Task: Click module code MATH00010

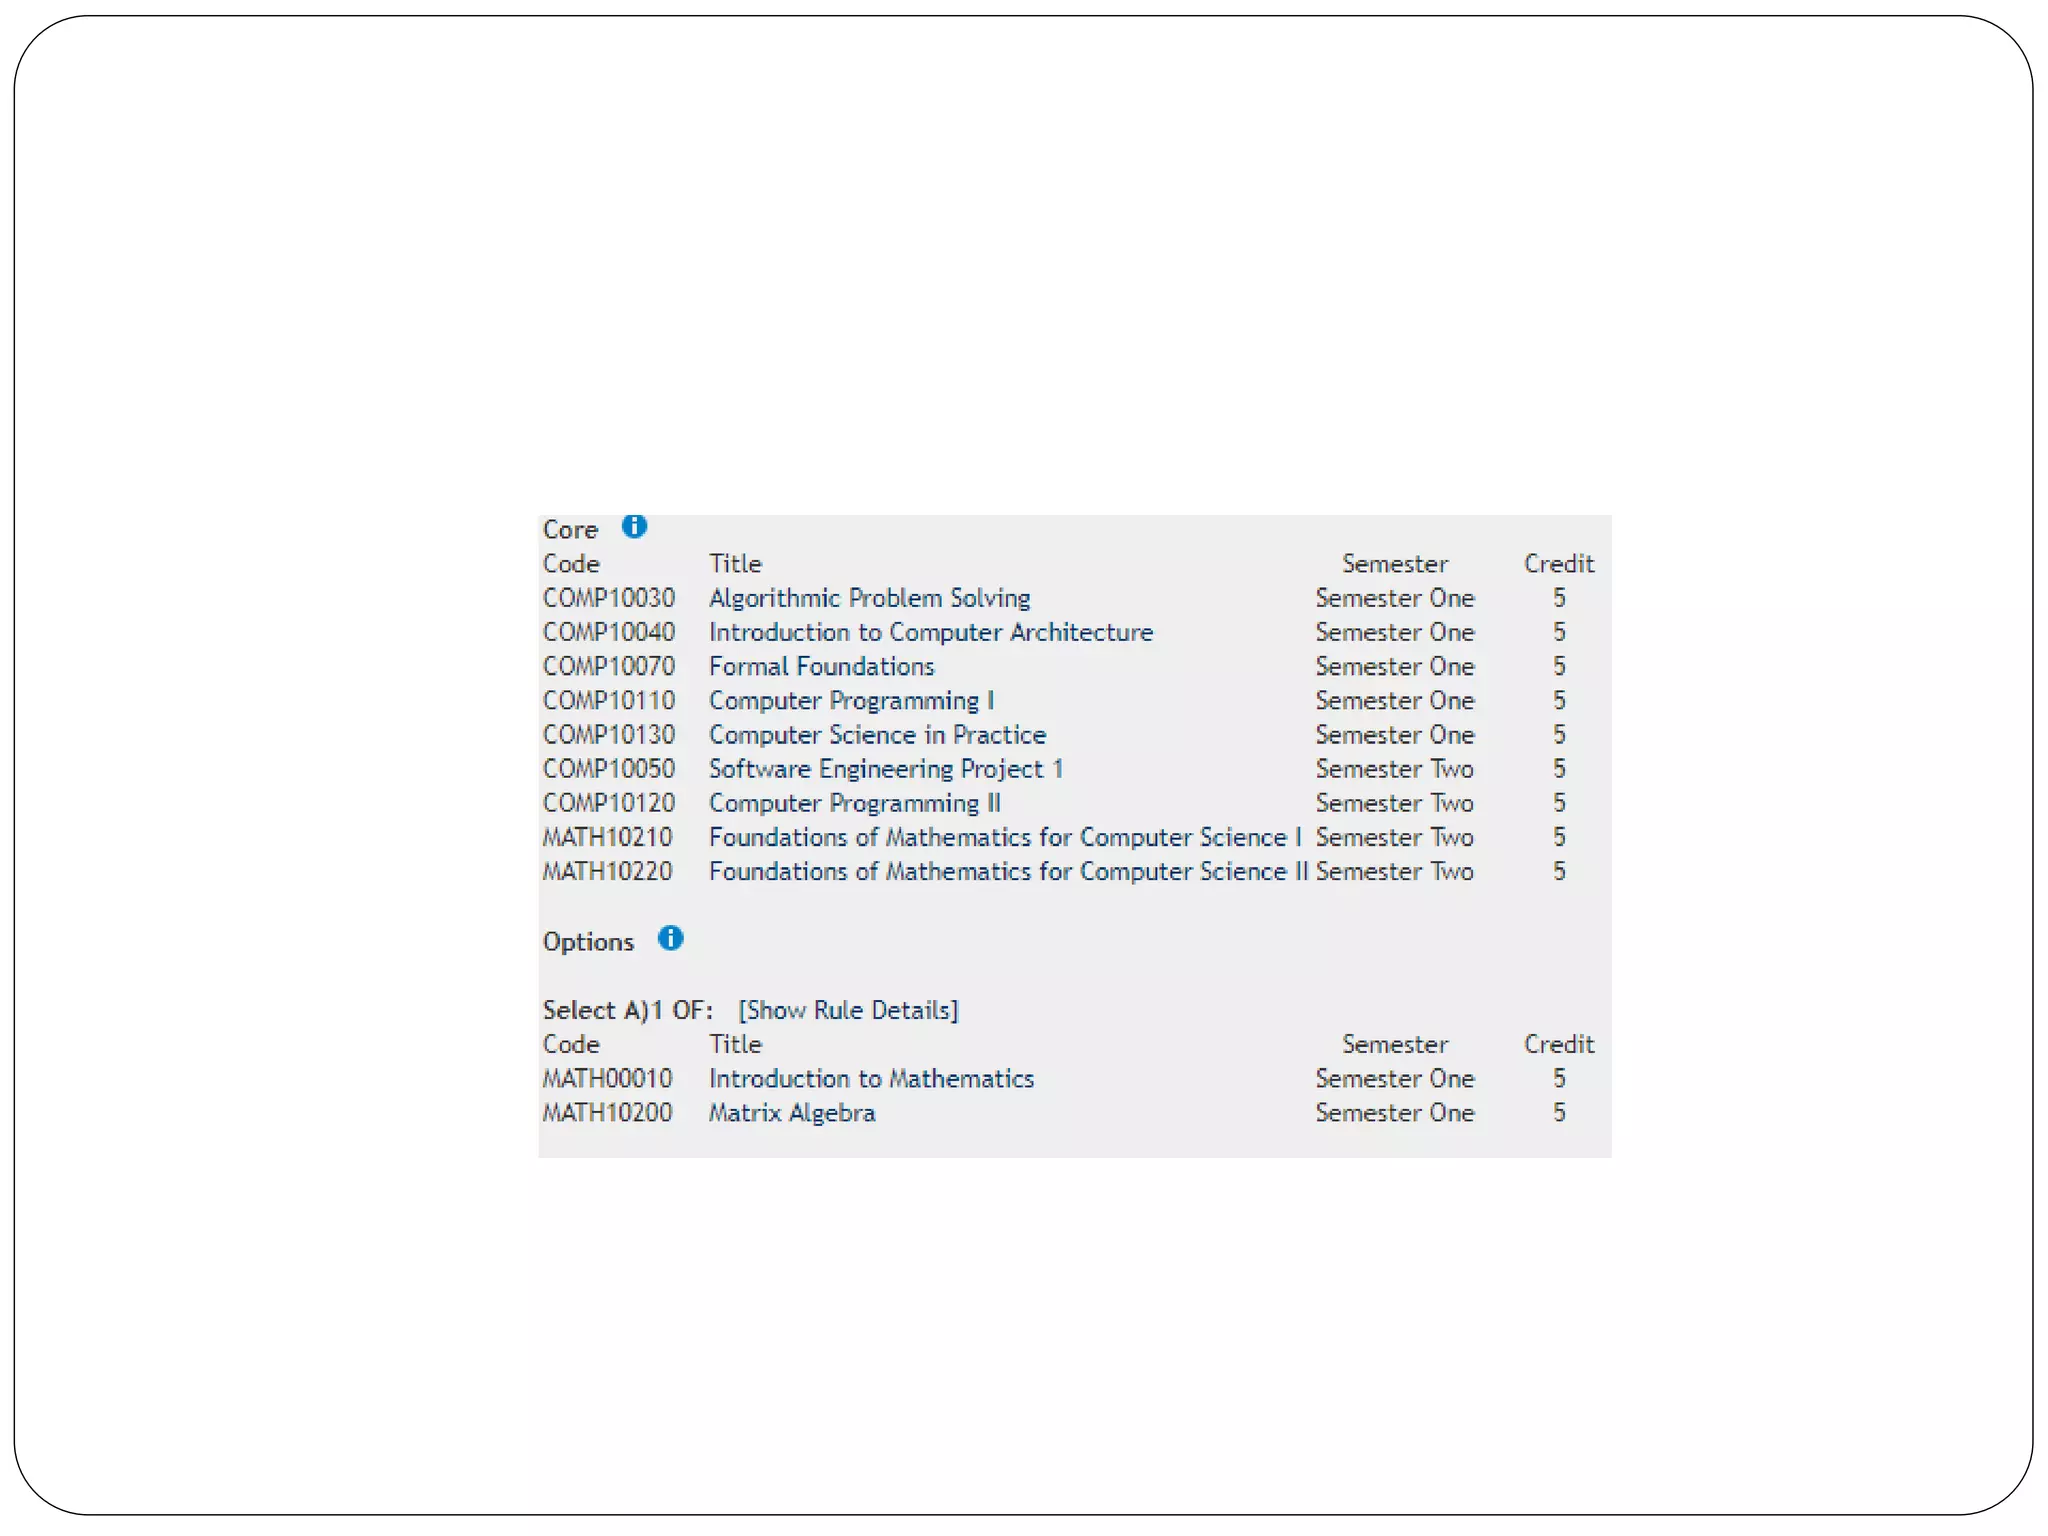Action: tap(607, 1078)
